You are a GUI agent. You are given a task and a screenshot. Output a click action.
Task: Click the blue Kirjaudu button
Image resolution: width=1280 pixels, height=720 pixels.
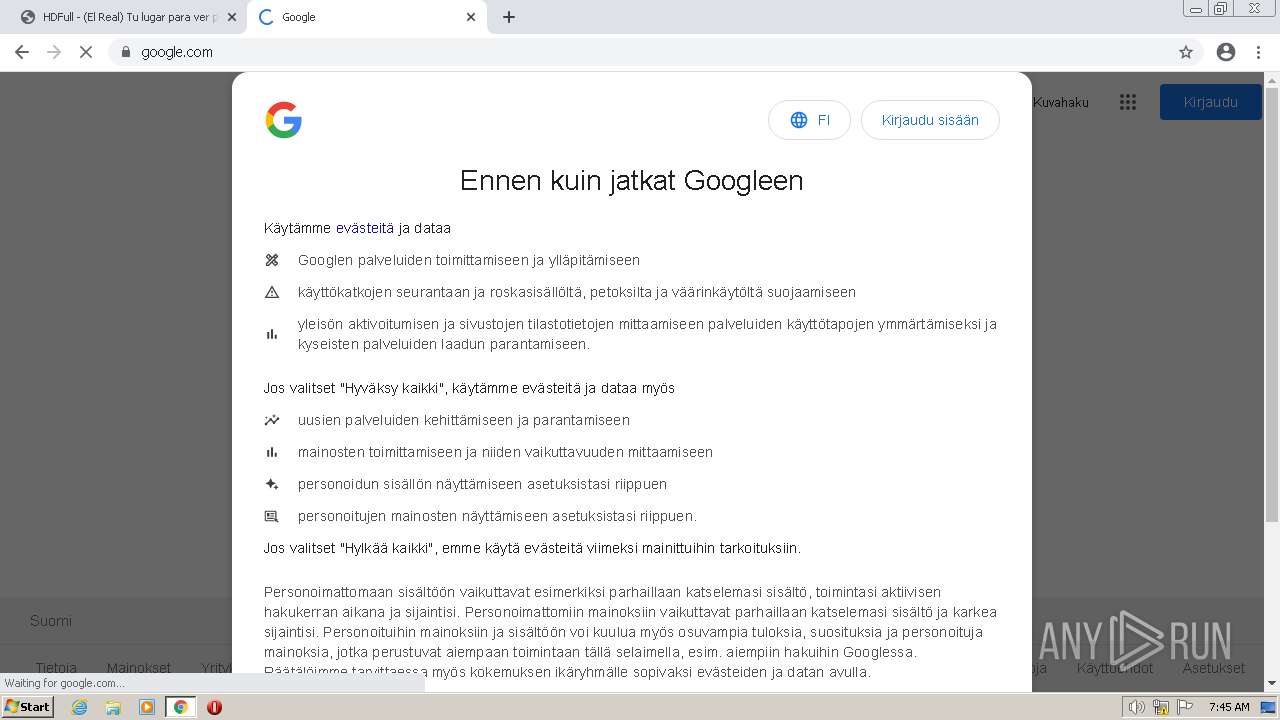pos(1210,102)
